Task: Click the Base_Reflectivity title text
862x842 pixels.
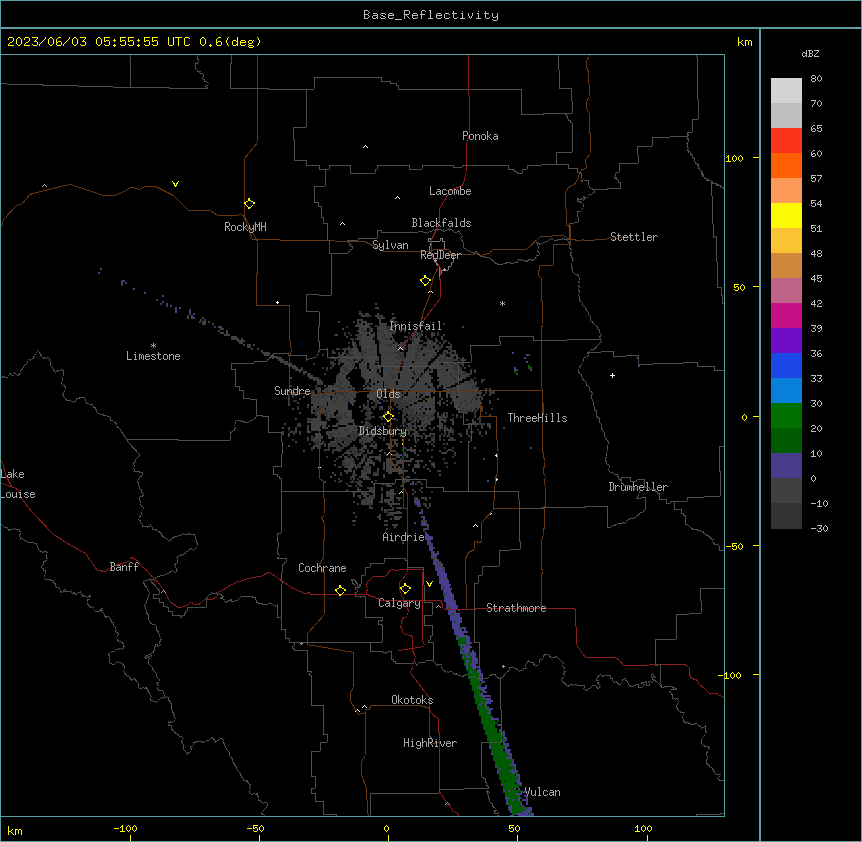Action: (431, 15)
